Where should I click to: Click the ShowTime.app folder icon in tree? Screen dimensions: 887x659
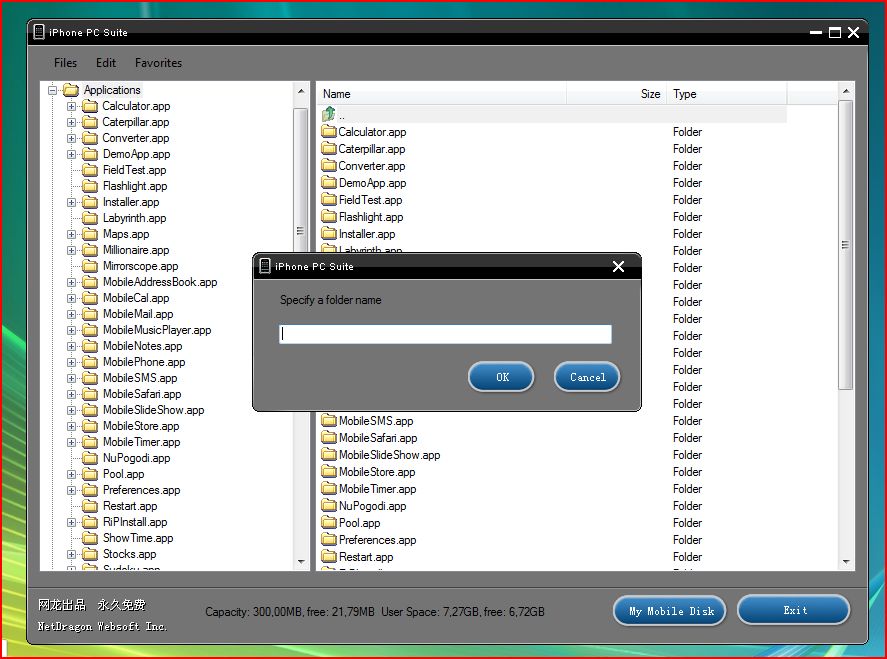coord(90,539)
